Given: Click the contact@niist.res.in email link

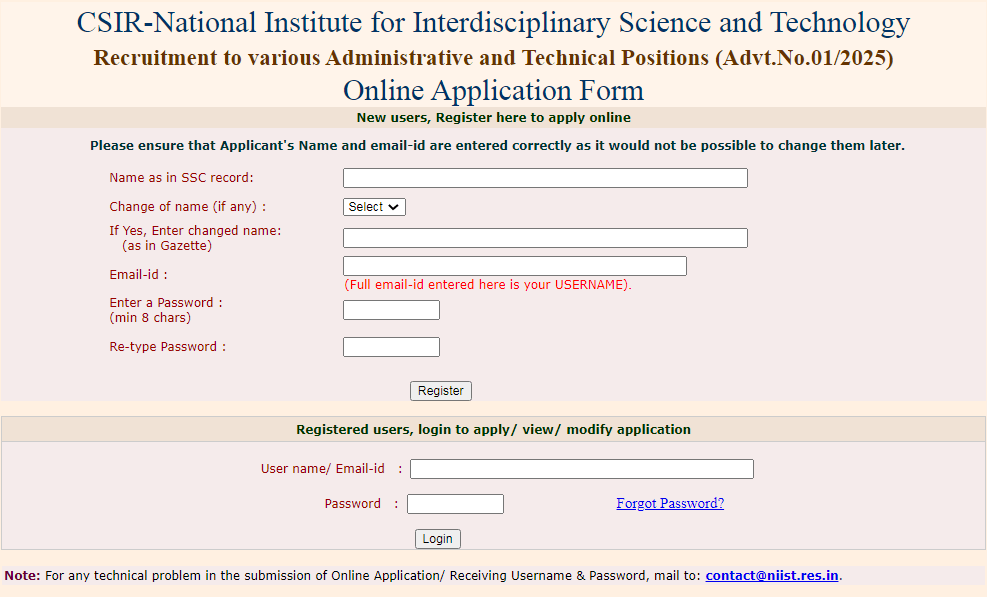Looking at the screenshot, I should point(772,576).
